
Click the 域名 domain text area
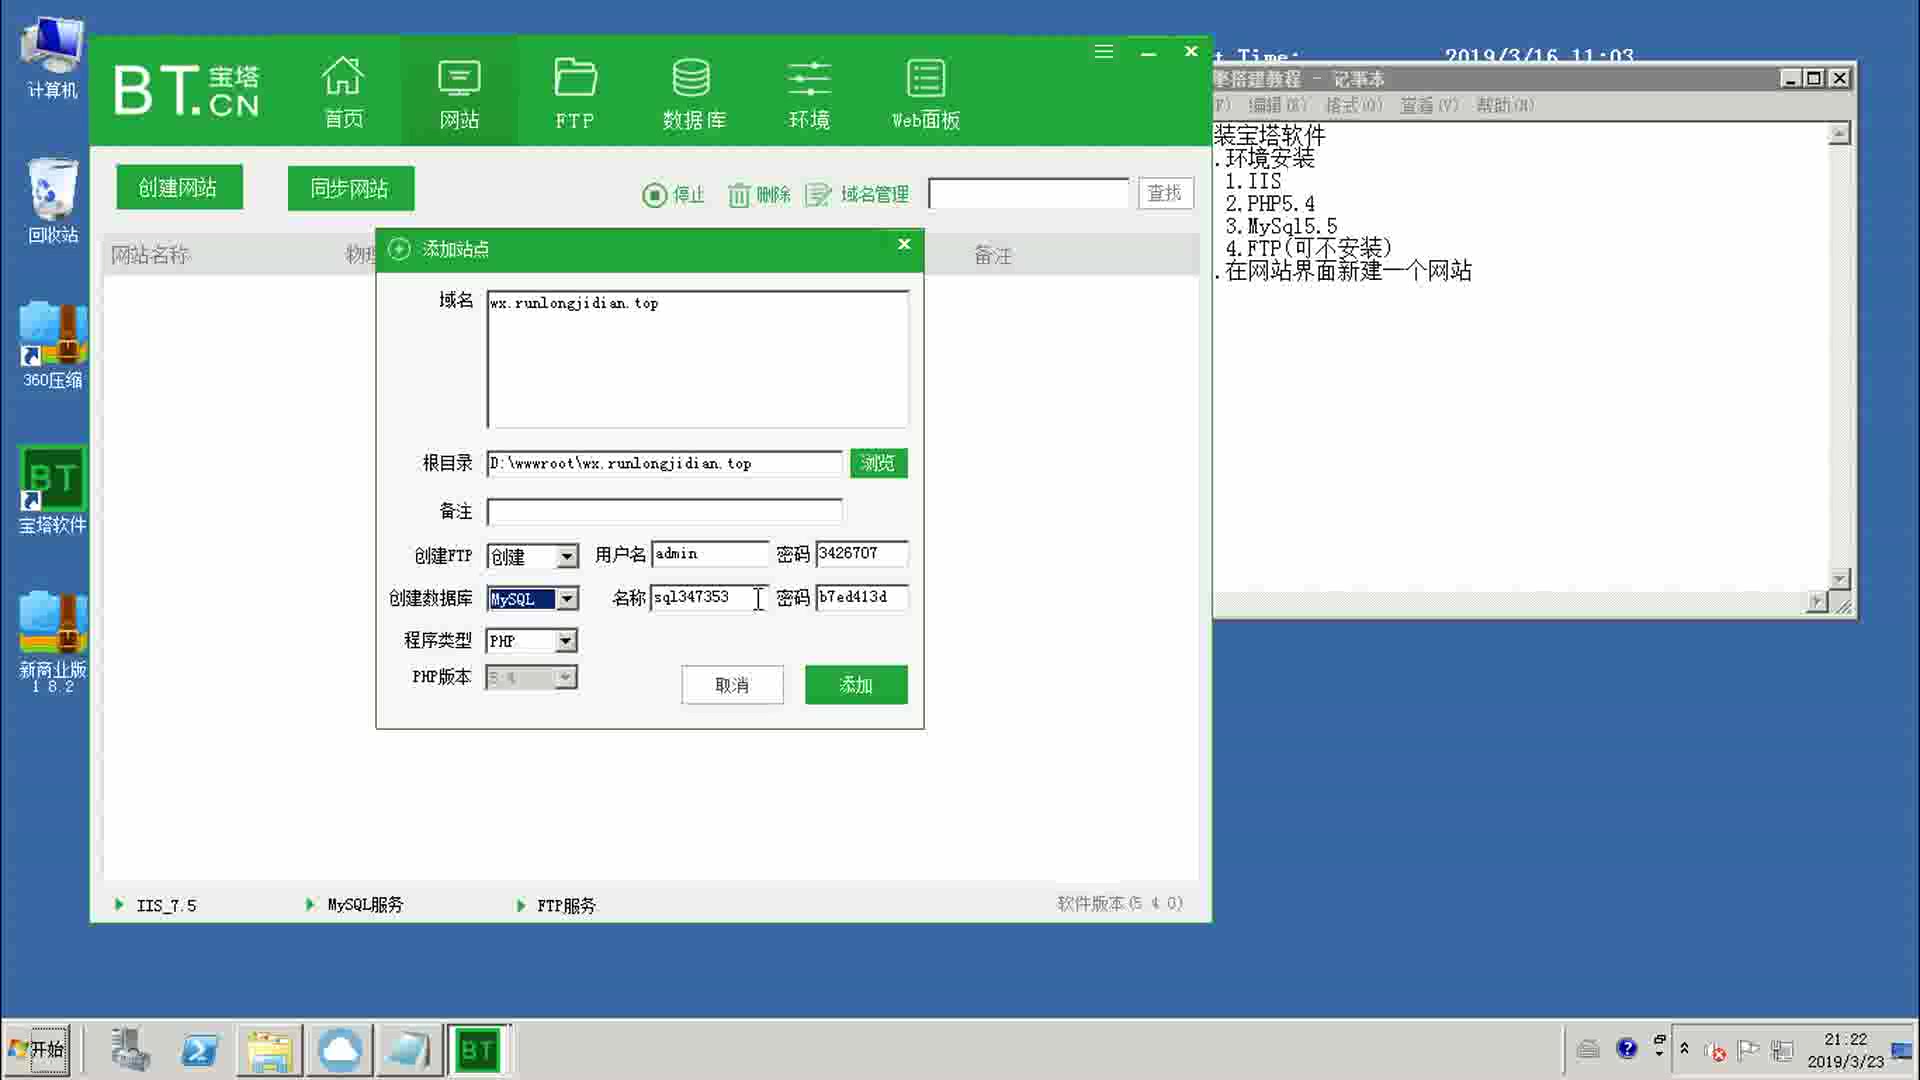pyautogui.click(x=698, y=359)
